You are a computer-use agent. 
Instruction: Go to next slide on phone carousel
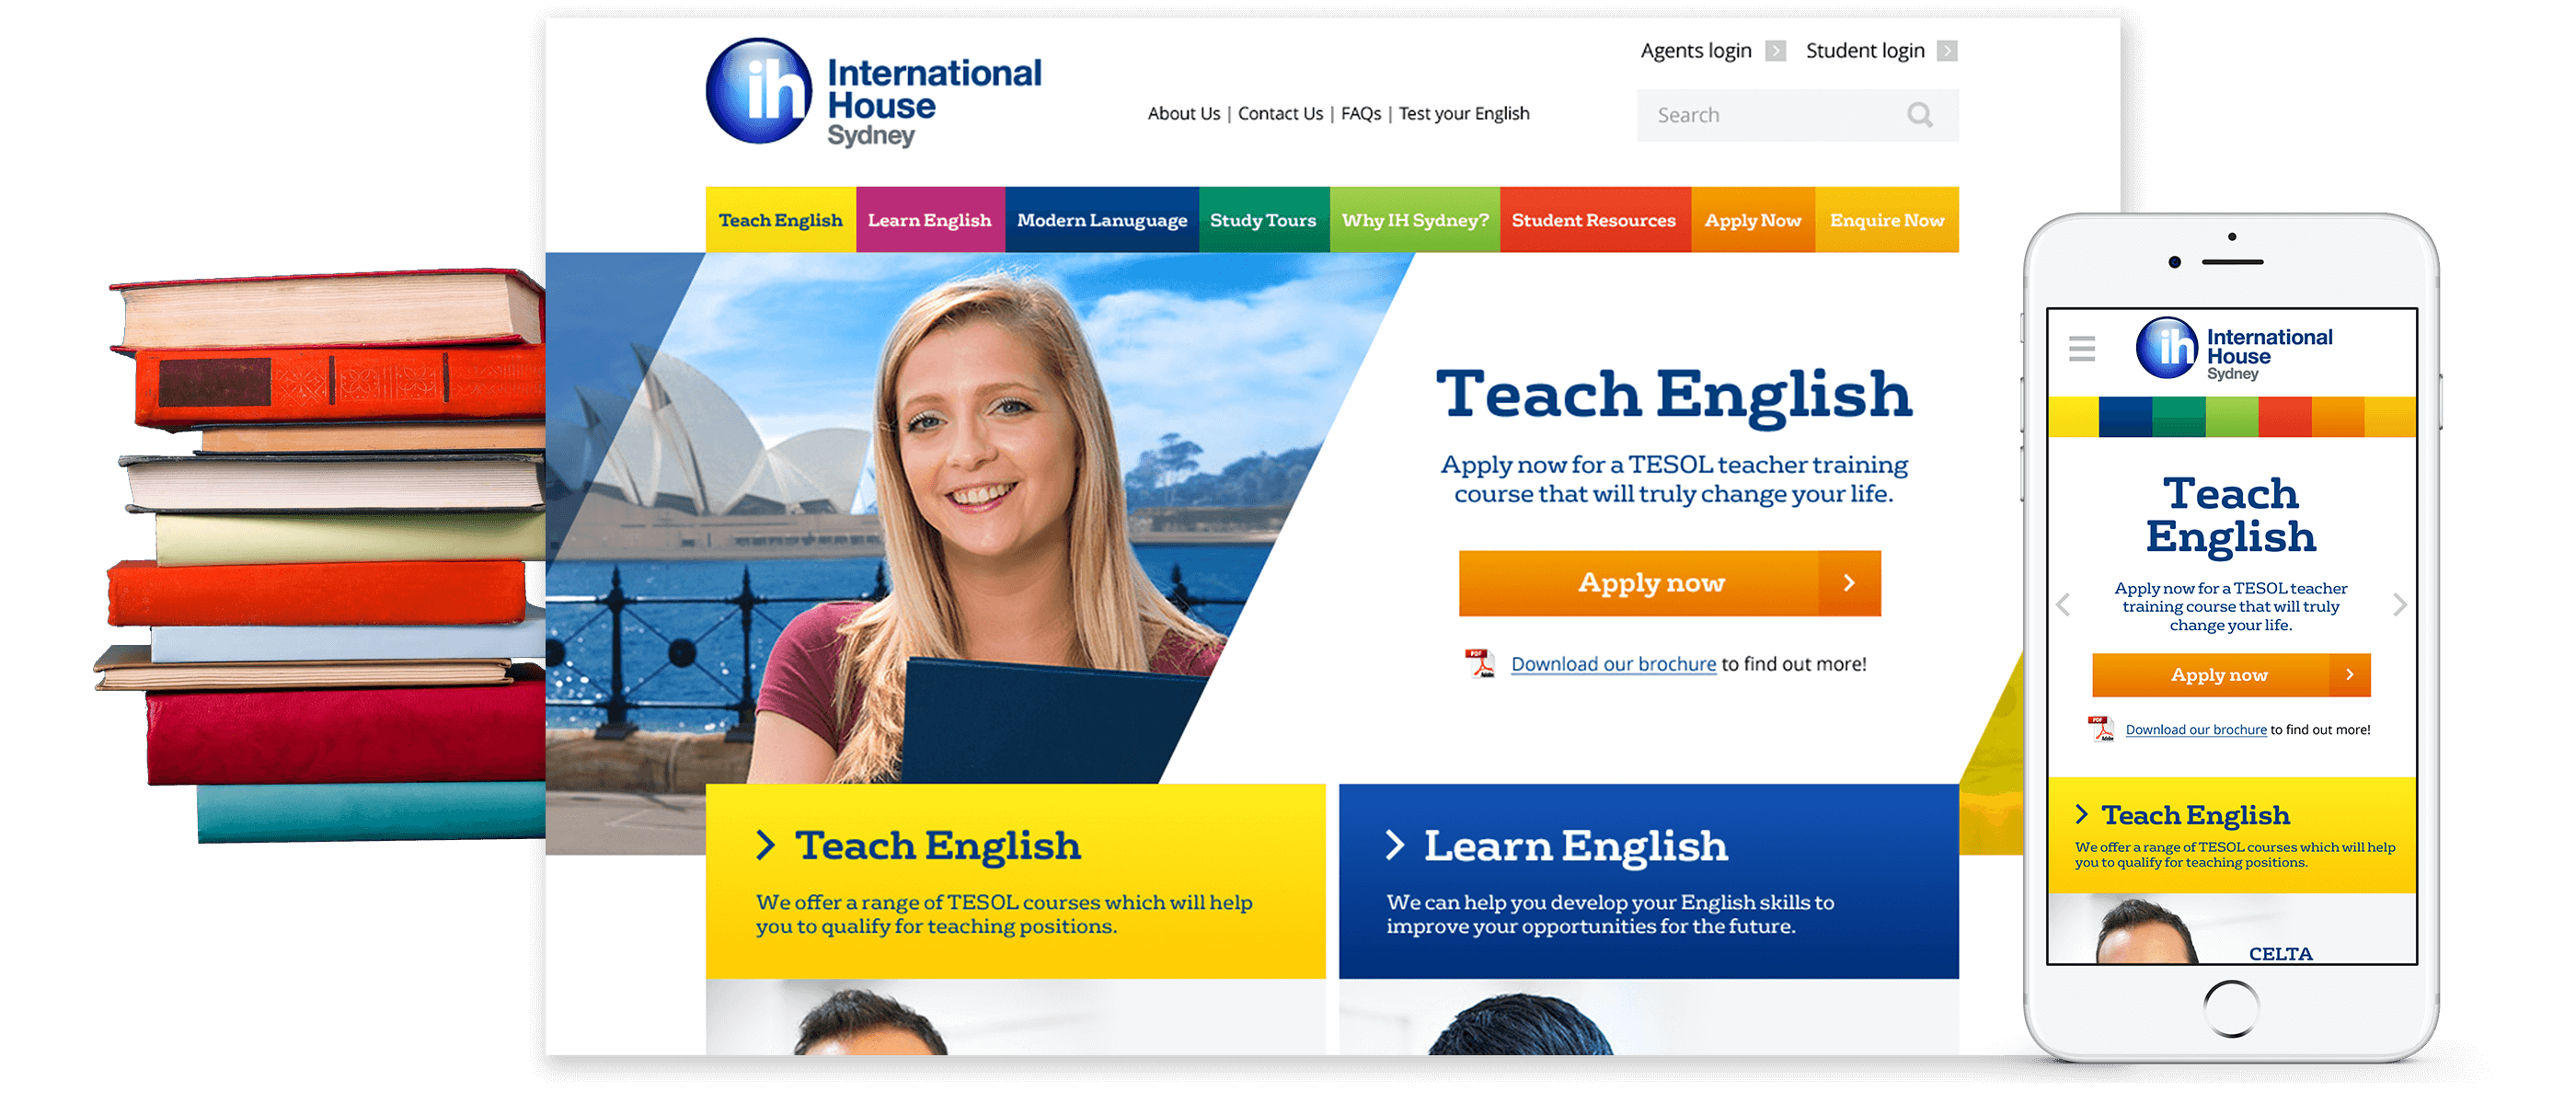tap(2400, 605)
